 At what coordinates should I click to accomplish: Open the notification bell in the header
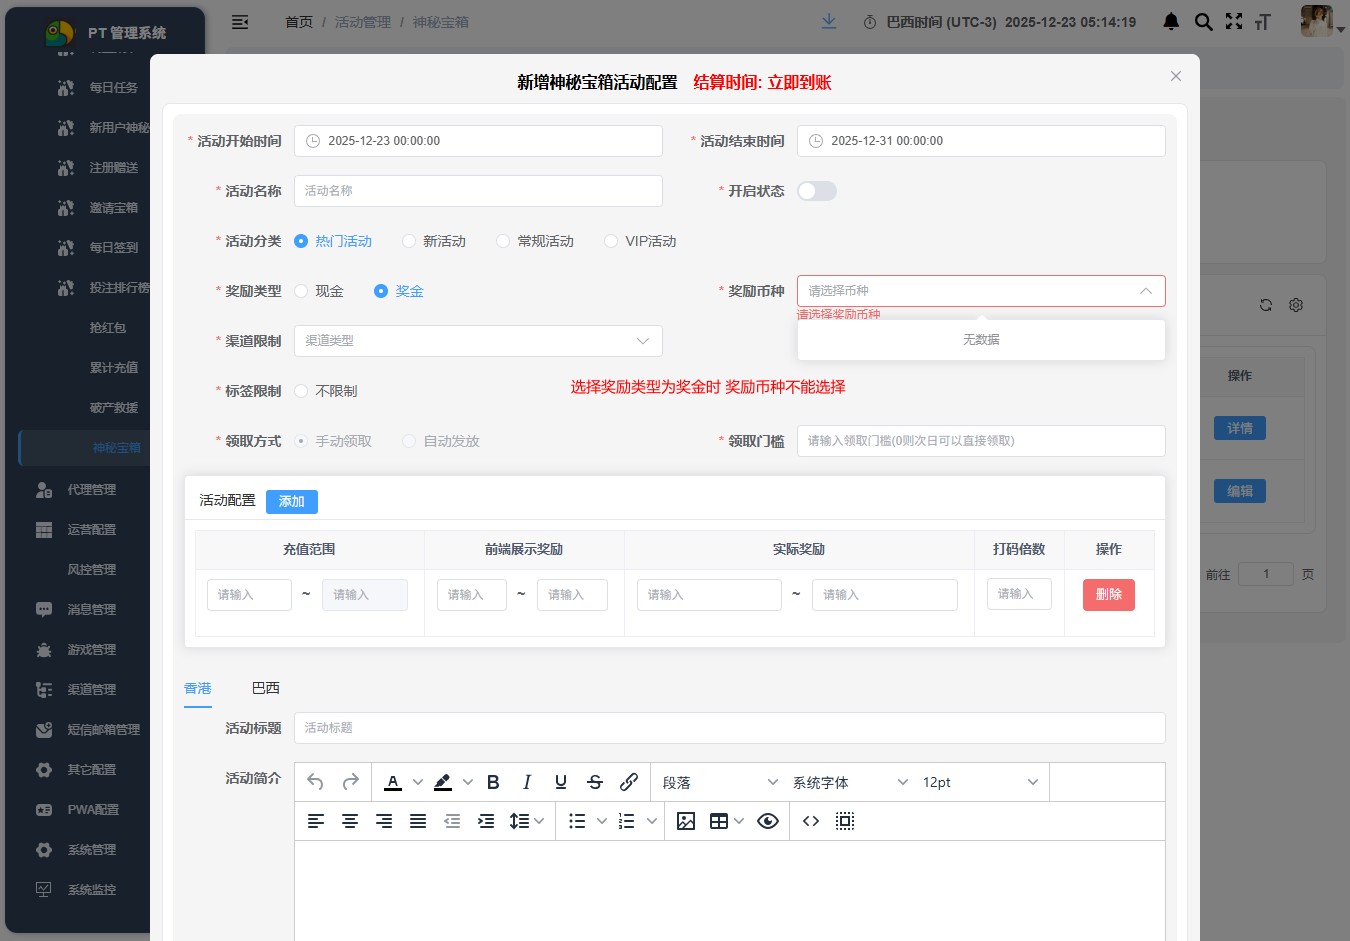coord(1172,21)
